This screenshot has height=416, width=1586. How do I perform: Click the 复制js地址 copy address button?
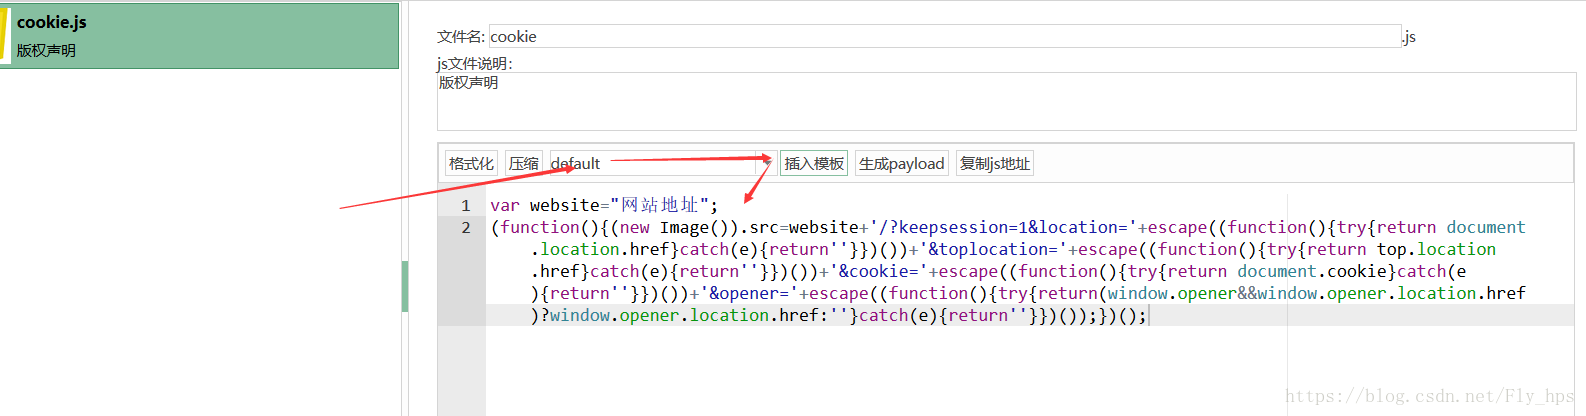(995, 163)
